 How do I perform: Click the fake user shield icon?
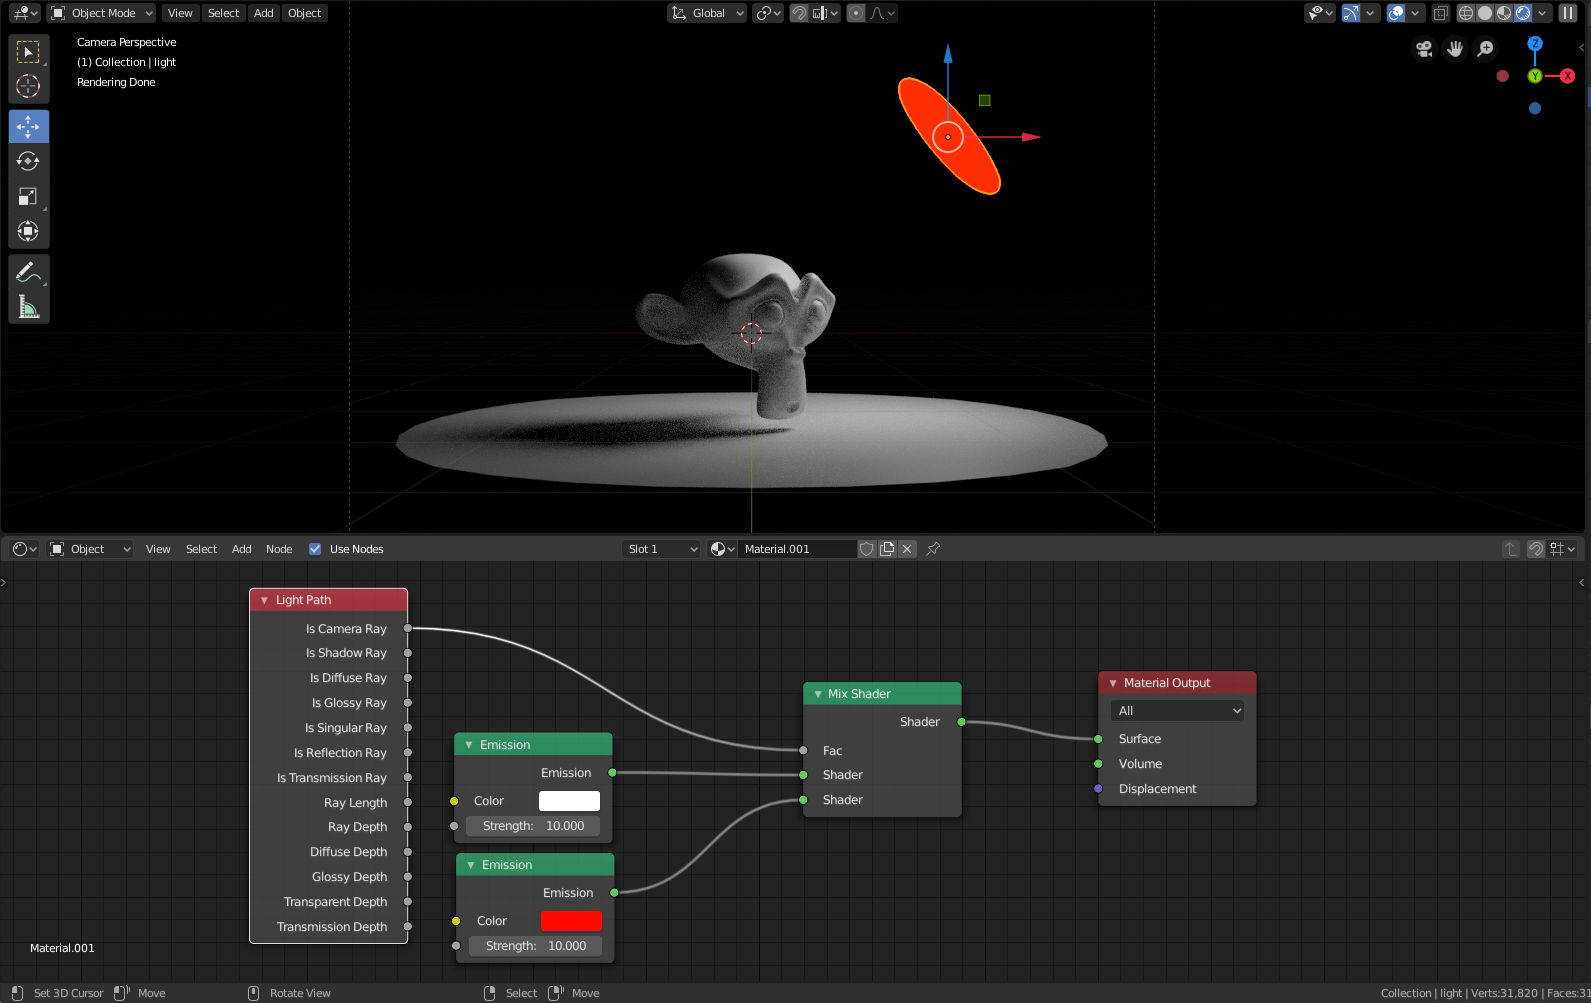pos(867,549)
